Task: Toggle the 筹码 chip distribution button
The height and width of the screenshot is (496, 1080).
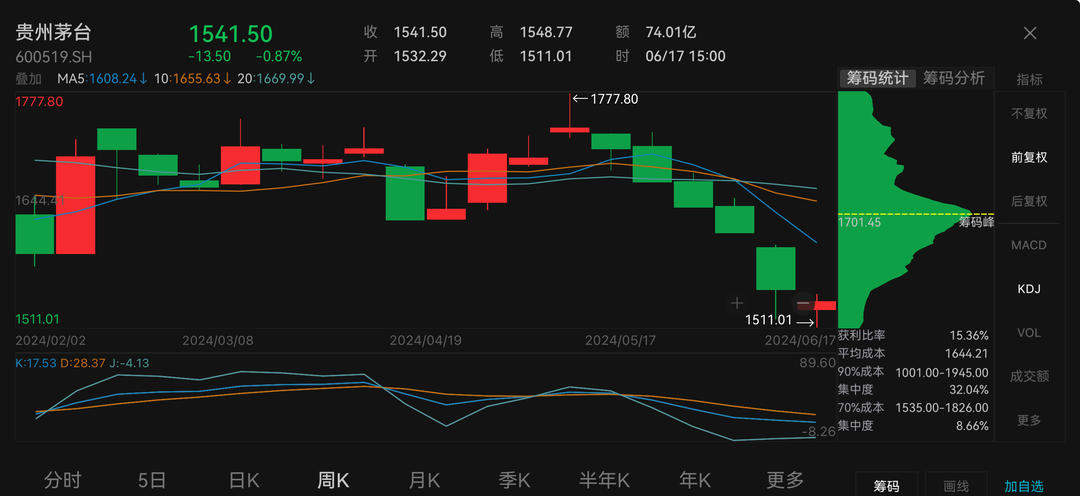Action: (886, 486)
